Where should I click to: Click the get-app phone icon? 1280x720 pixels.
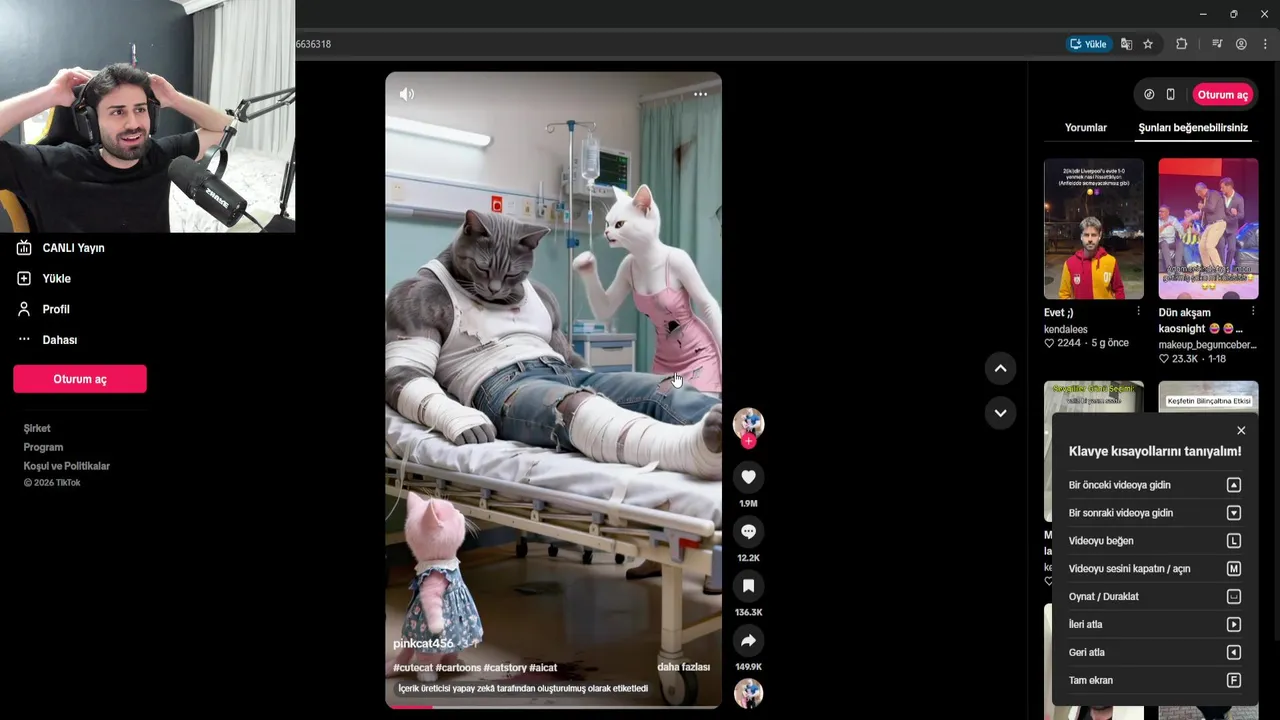point(1170,94)
